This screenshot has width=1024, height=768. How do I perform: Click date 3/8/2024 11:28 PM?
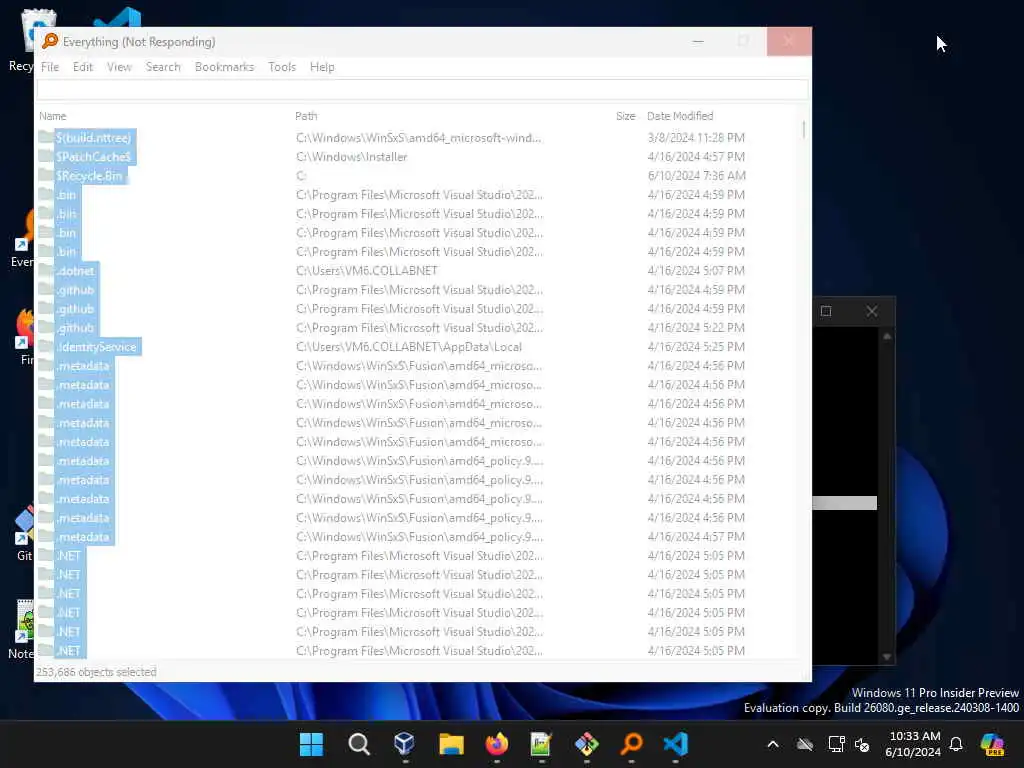[696, 138]
